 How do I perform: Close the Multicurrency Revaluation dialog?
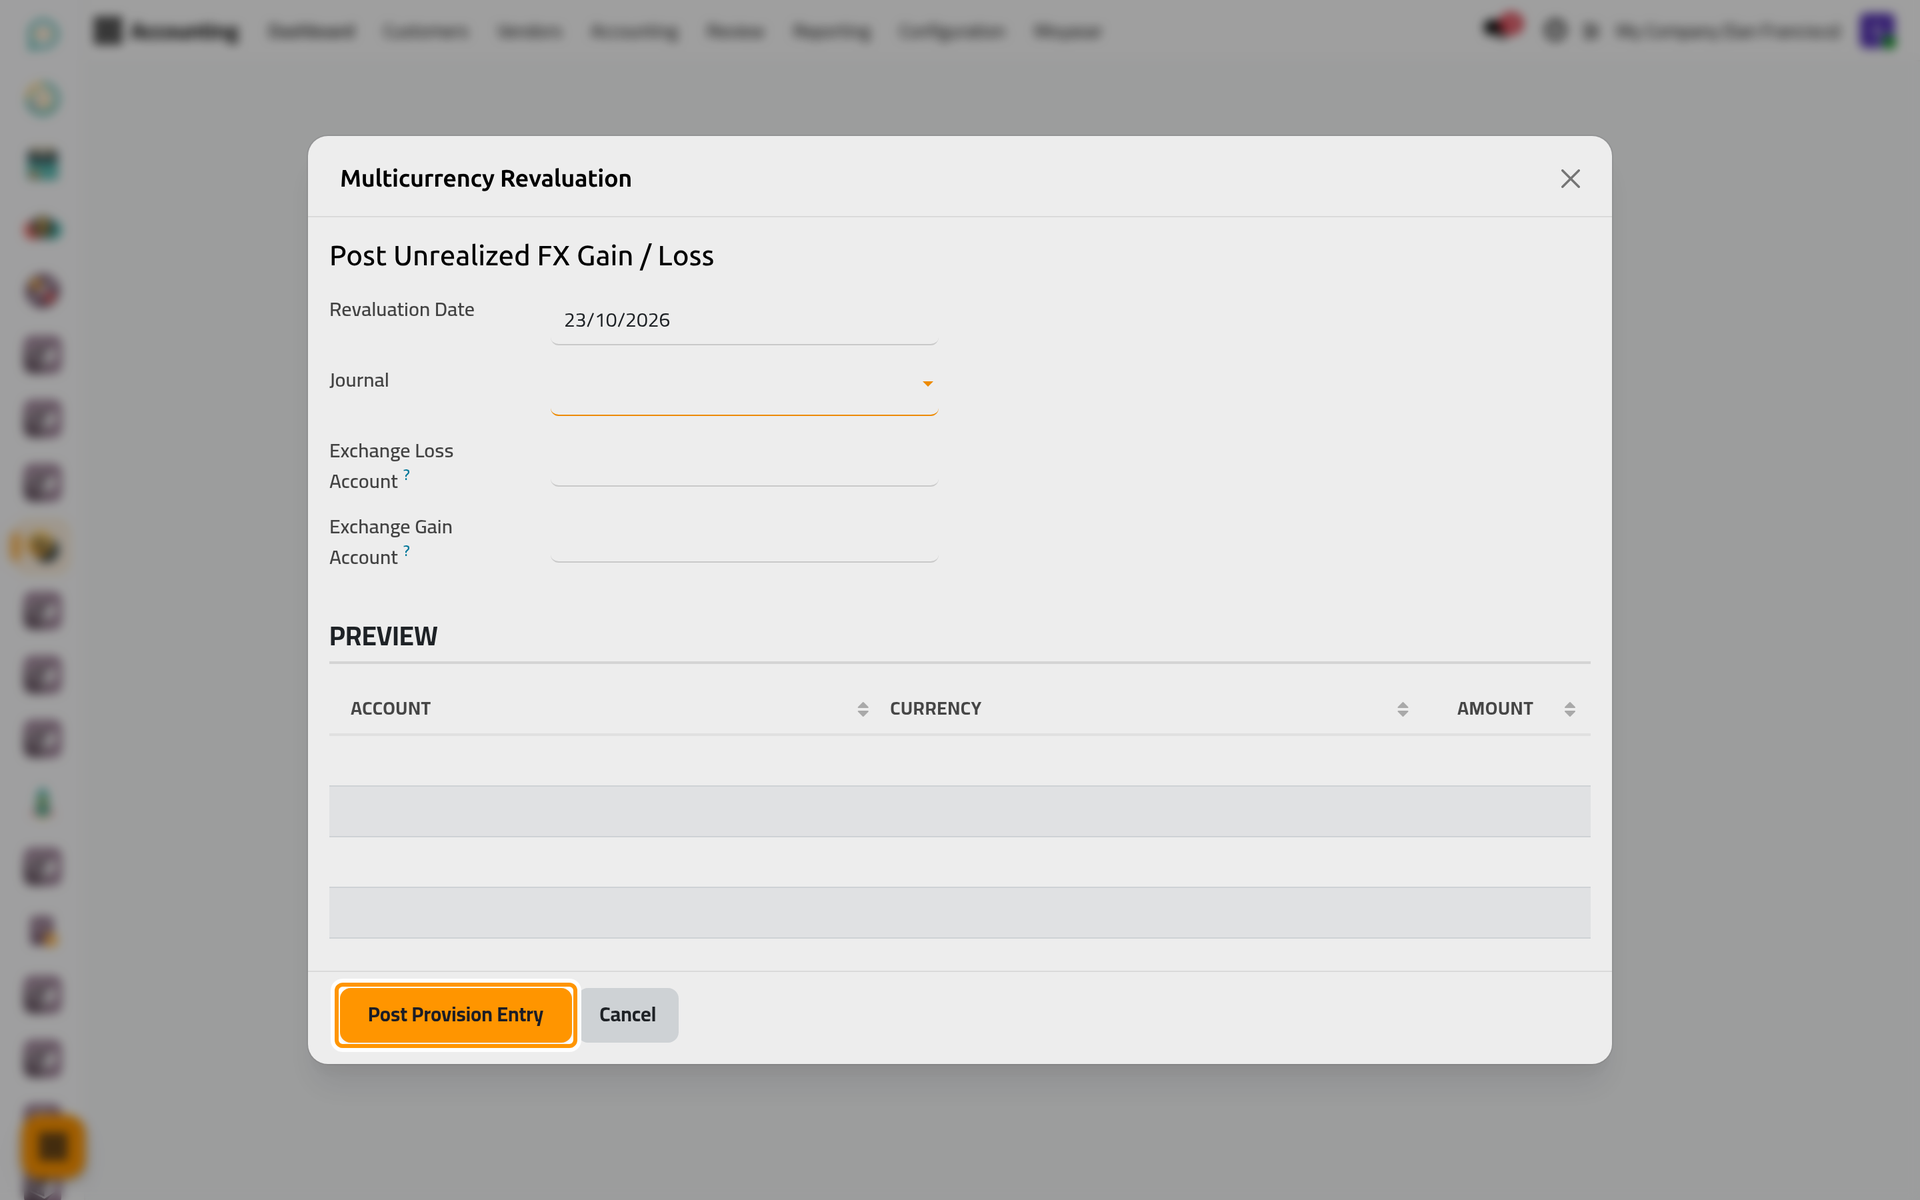(x=1570, y=179)
